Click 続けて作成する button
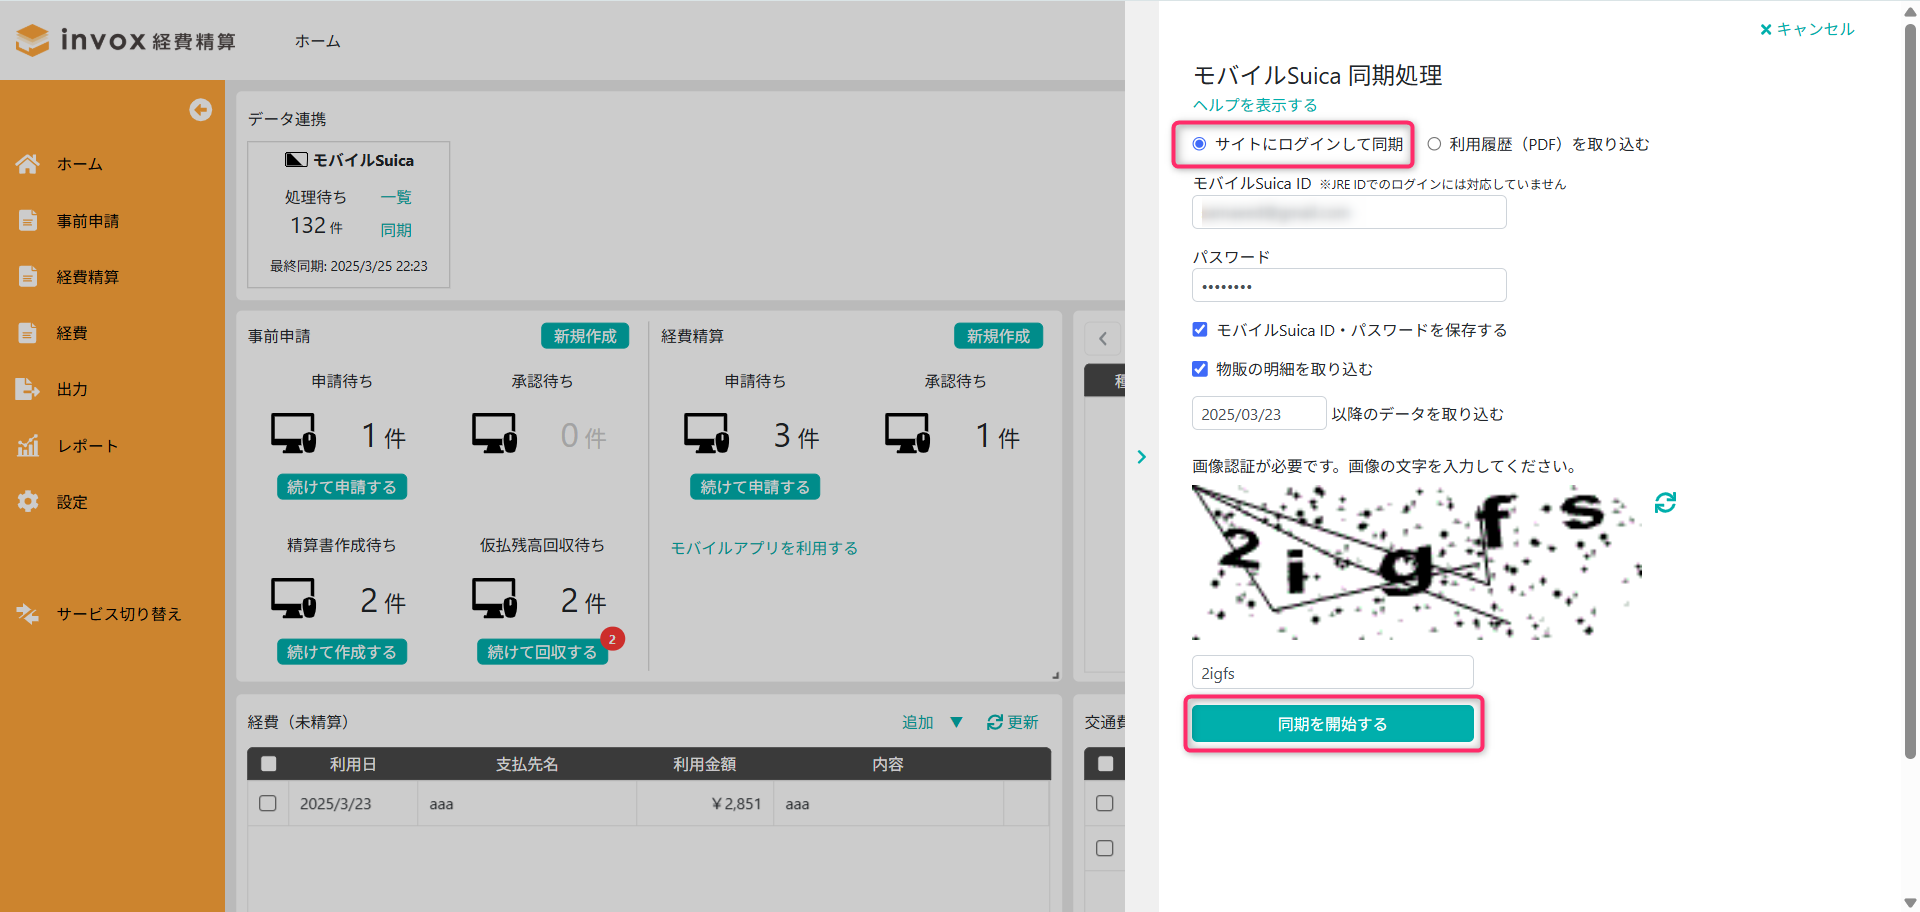The width and height of the screenshot is (1920, 912). tap(342, 652)
